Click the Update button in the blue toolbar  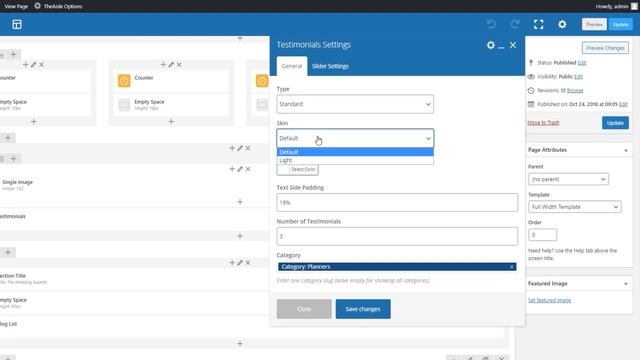tap(620, 24)
